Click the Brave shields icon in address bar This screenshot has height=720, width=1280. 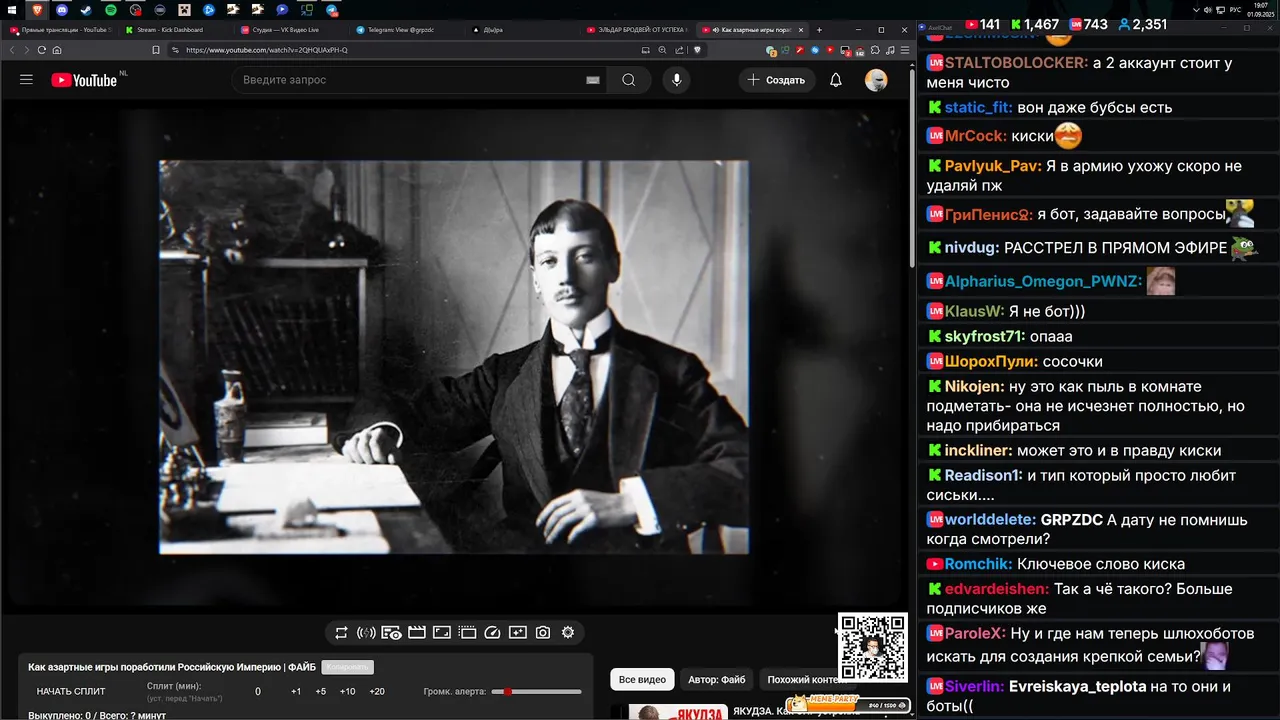point(697,50)
